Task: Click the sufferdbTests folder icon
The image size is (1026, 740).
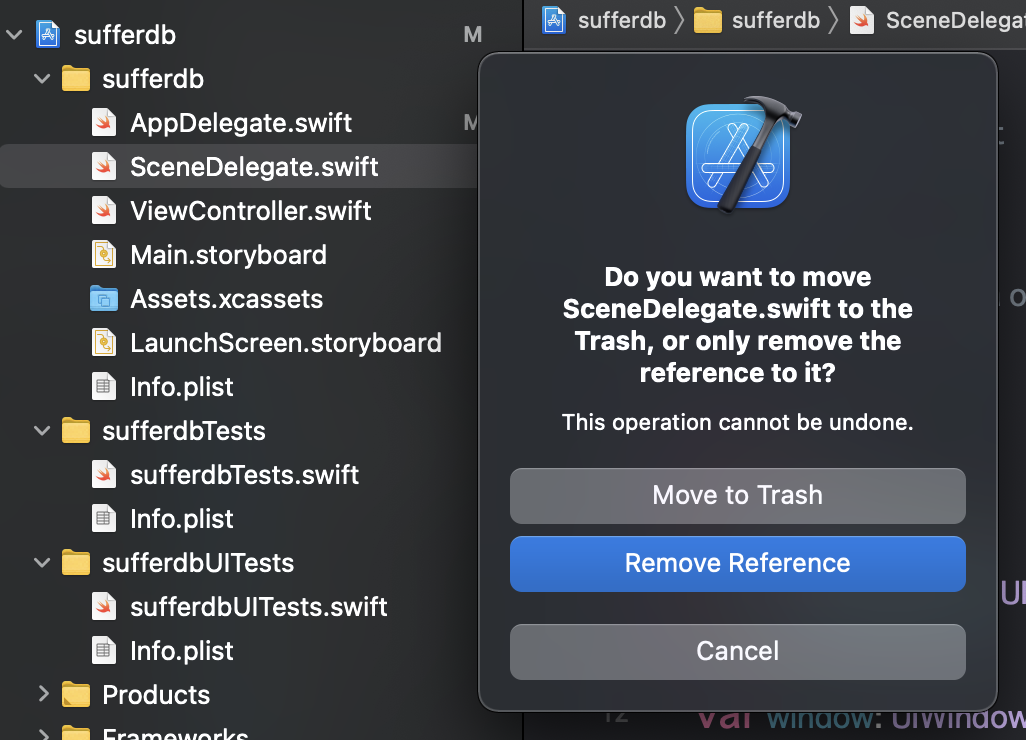Action: click(x=76, y=431)
